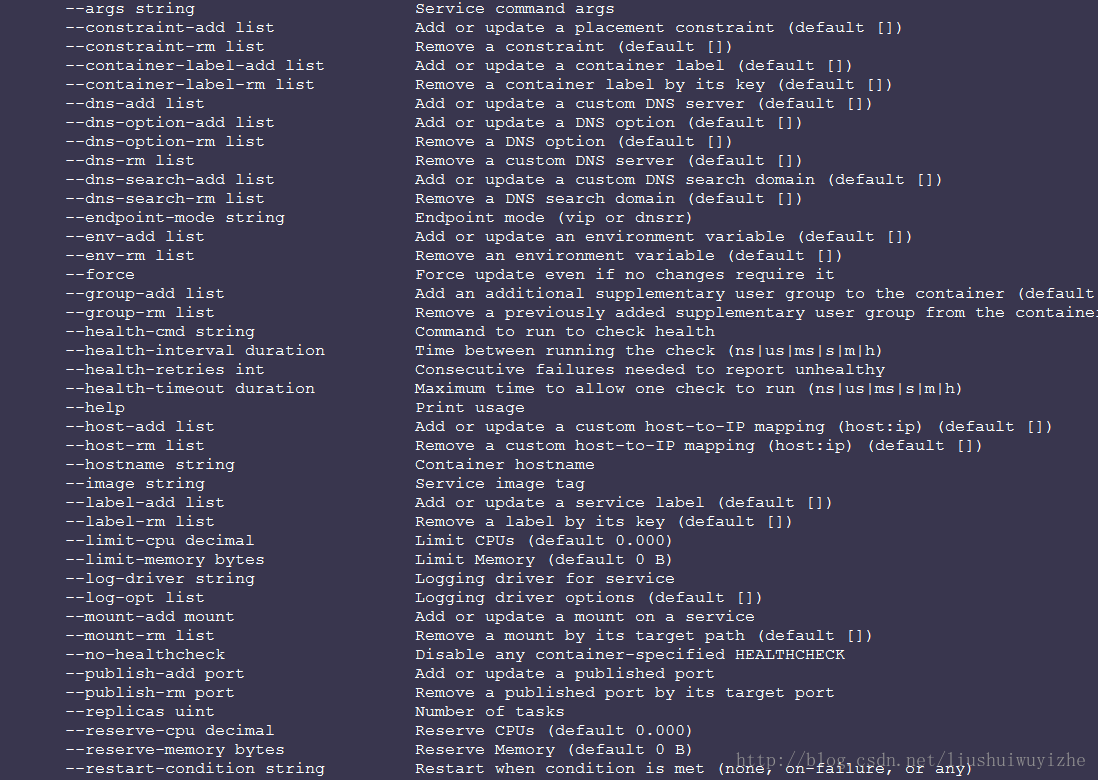Click the --image string option
Viewport: 1098px width, 780px height.
coord(134,484)
